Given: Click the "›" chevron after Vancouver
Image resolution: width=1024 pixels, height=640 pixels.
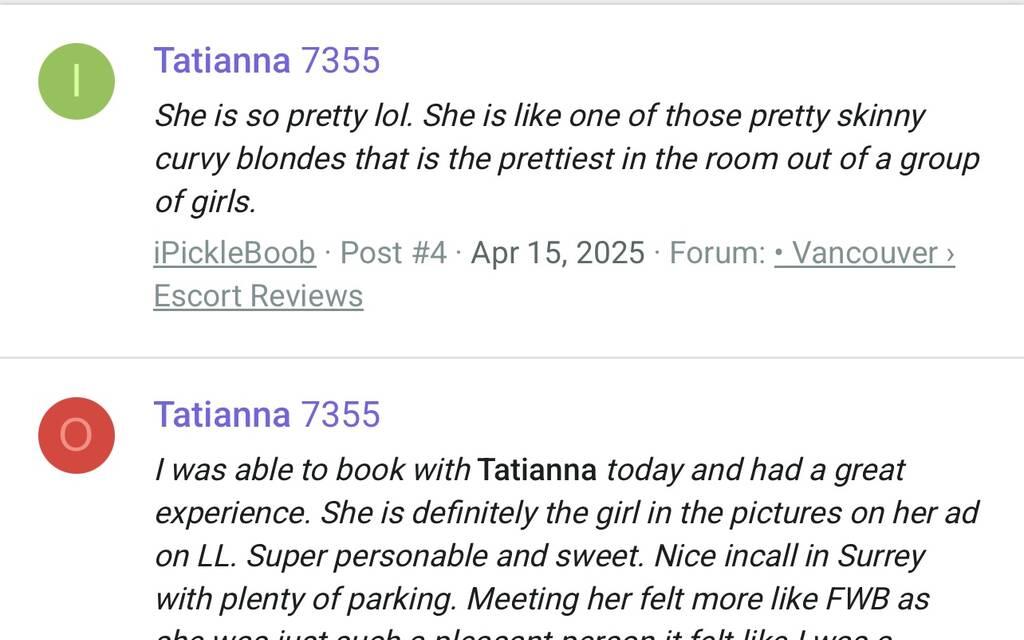Looking at the screenshot, I should pos(949,253).
